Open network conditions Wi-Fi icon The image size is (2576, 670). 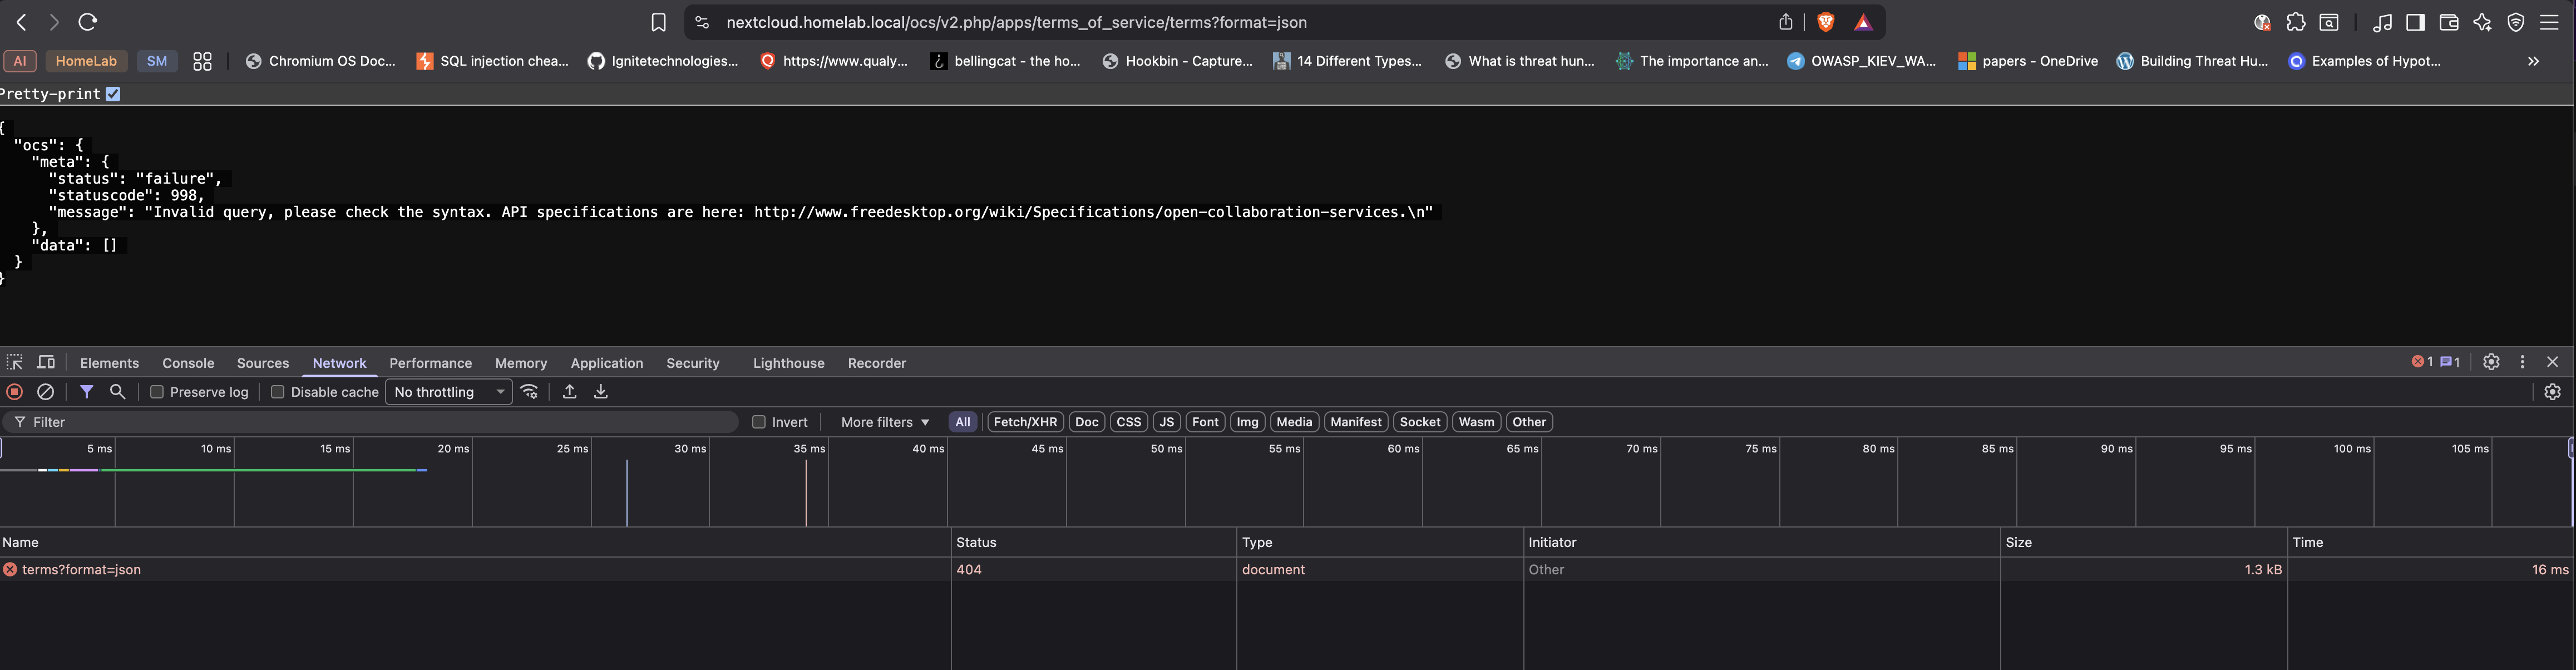[x=530, y=392]
